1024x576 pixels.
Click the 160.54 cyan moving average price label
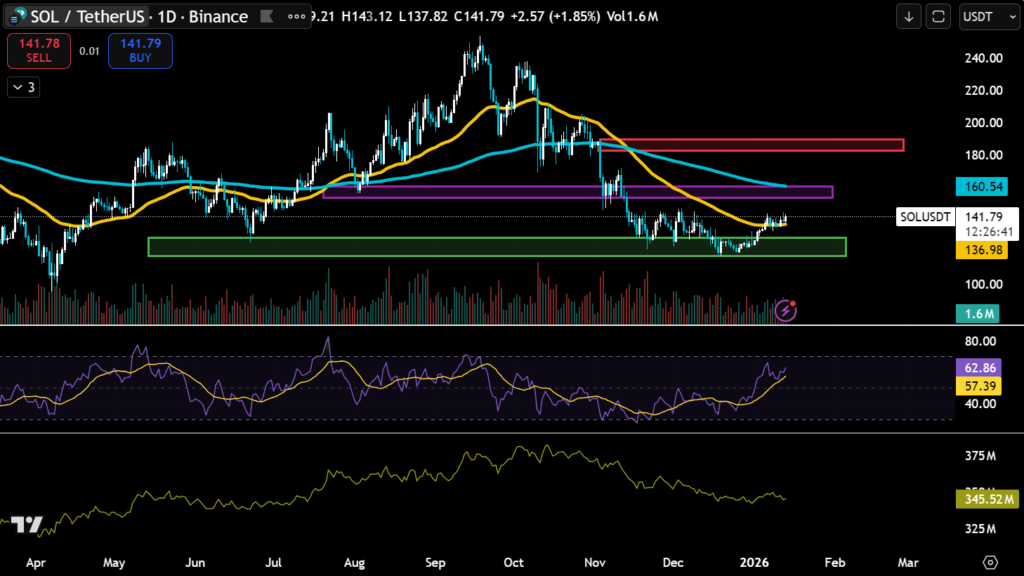pyautogui.click(x=984, y=186)
